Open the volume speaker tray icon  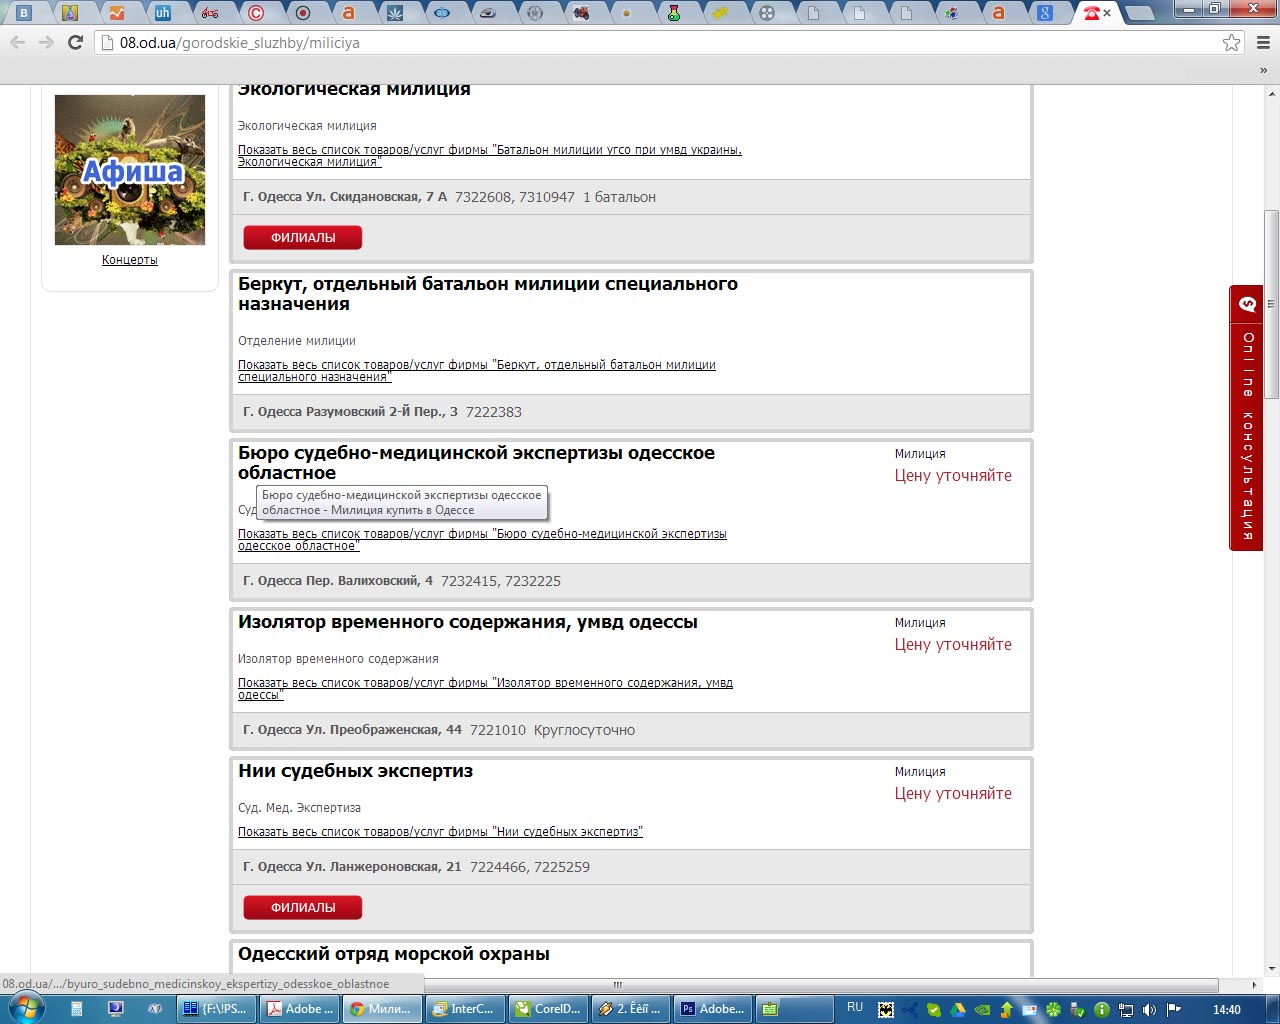(x=1149, y=1010)
